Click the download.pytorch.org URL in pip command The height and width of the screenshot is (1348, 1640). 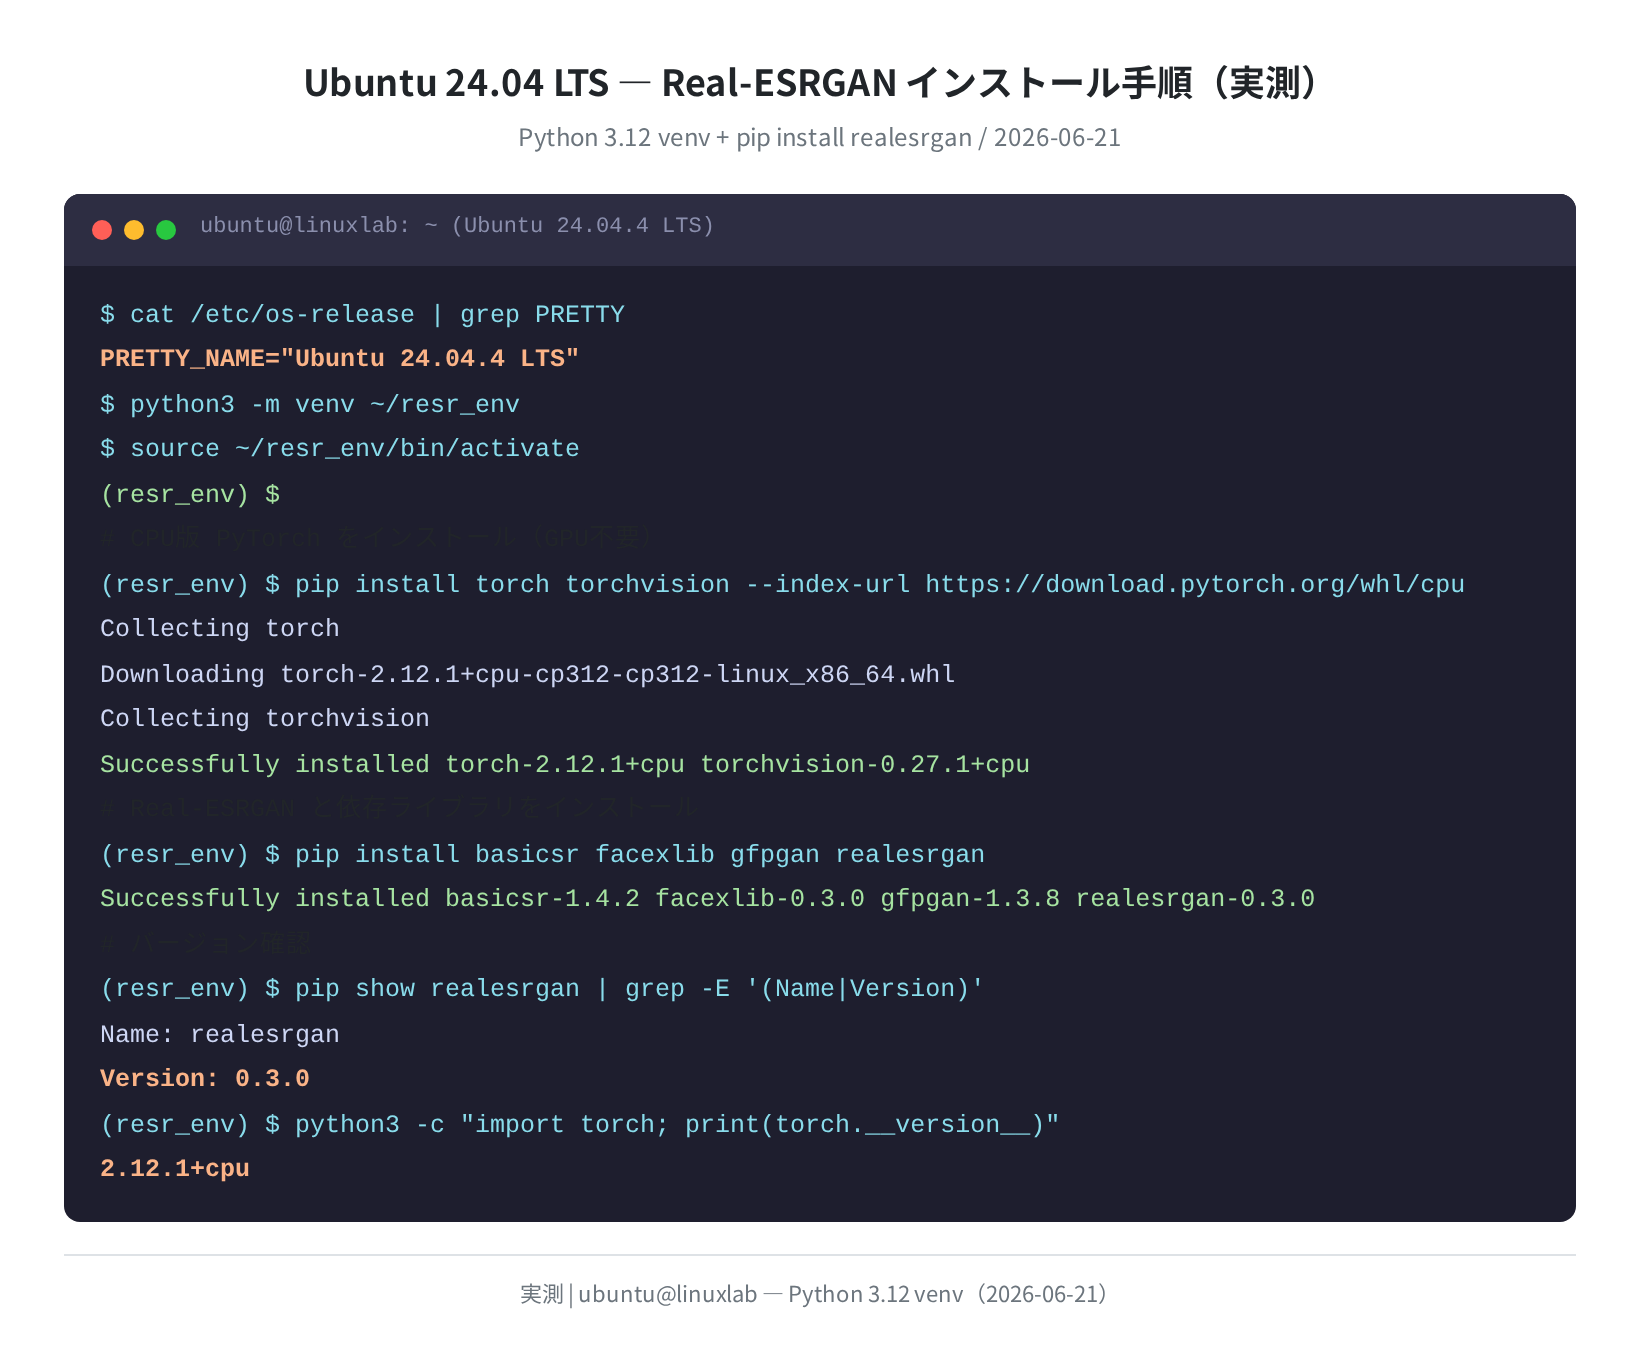coord(1195,585)
